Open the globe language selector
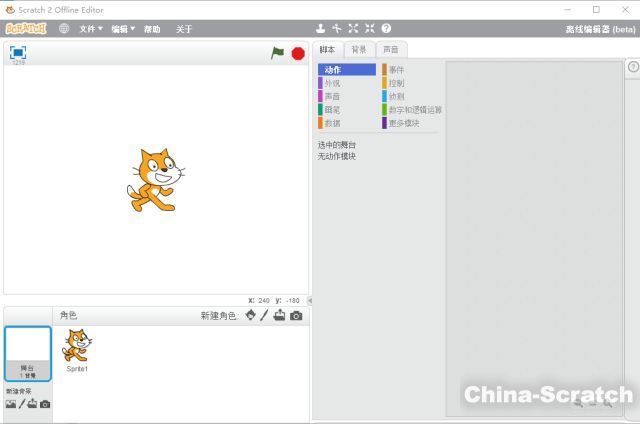This screenshot has width=640, height=424. (64, 29)
